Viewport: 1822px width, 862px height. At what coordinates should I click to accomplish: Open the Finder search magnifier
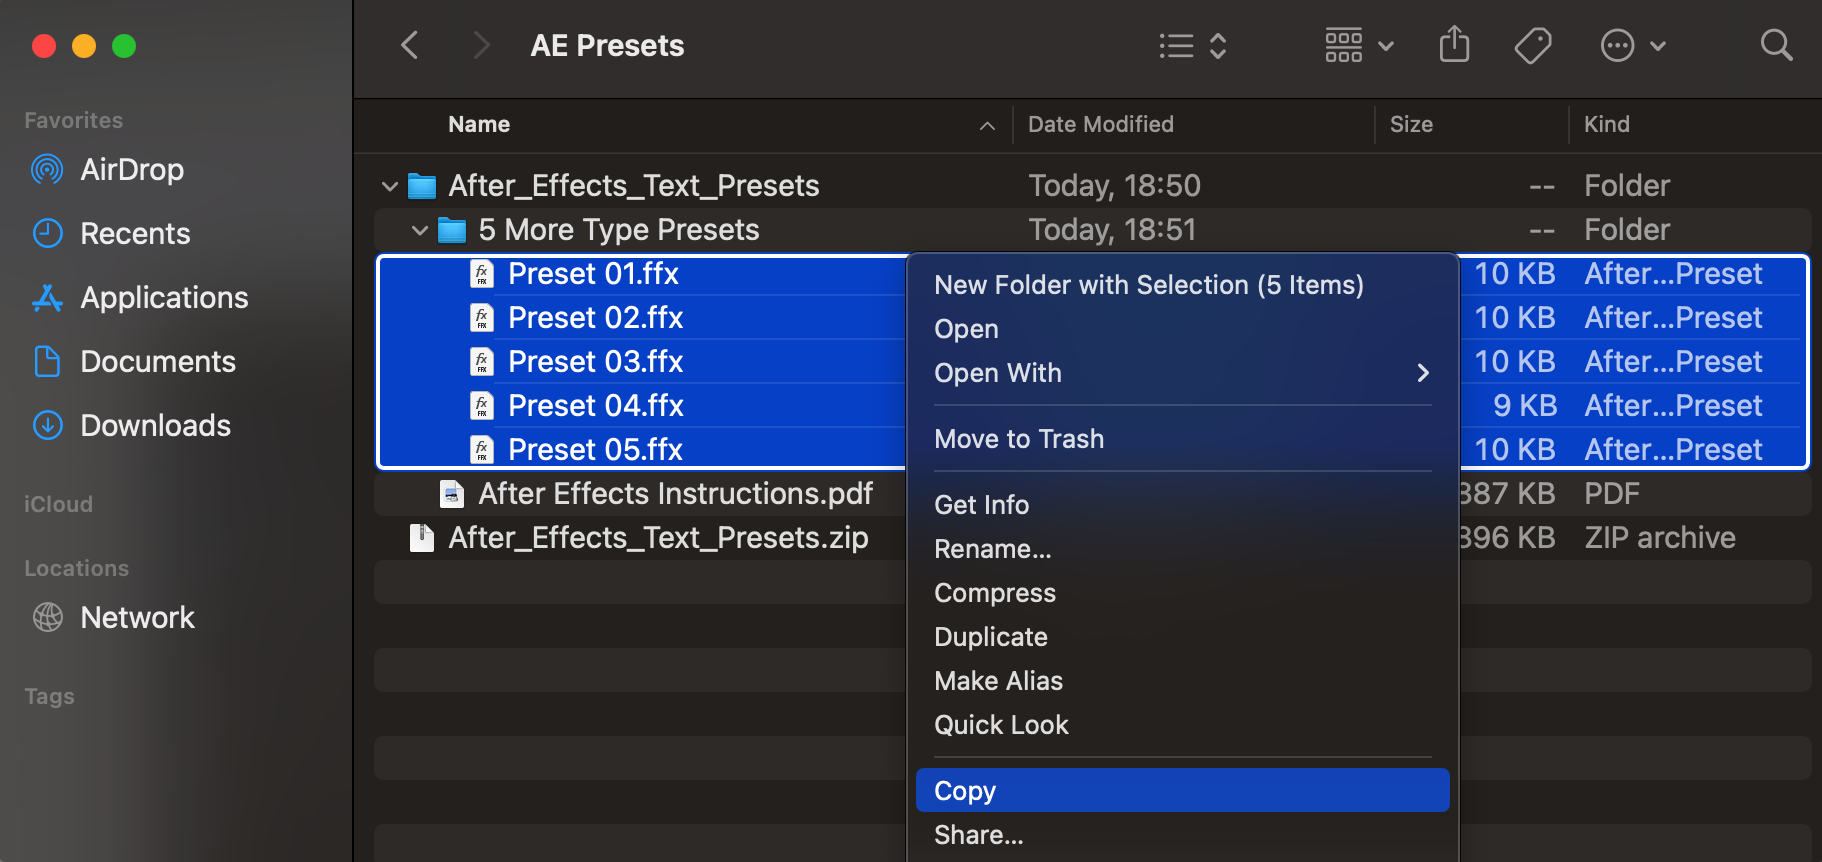click(x=1776, y=45)
